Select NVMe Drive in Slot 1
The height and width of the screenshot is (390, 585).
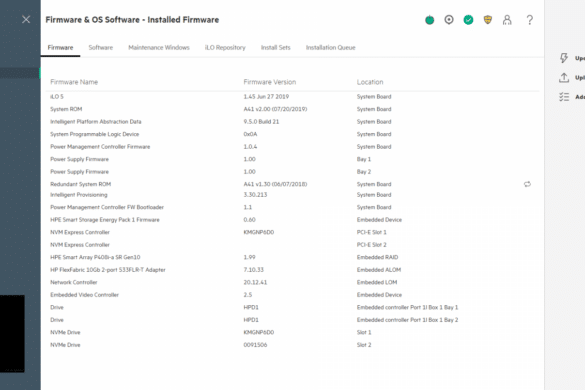tap(65, 332)
